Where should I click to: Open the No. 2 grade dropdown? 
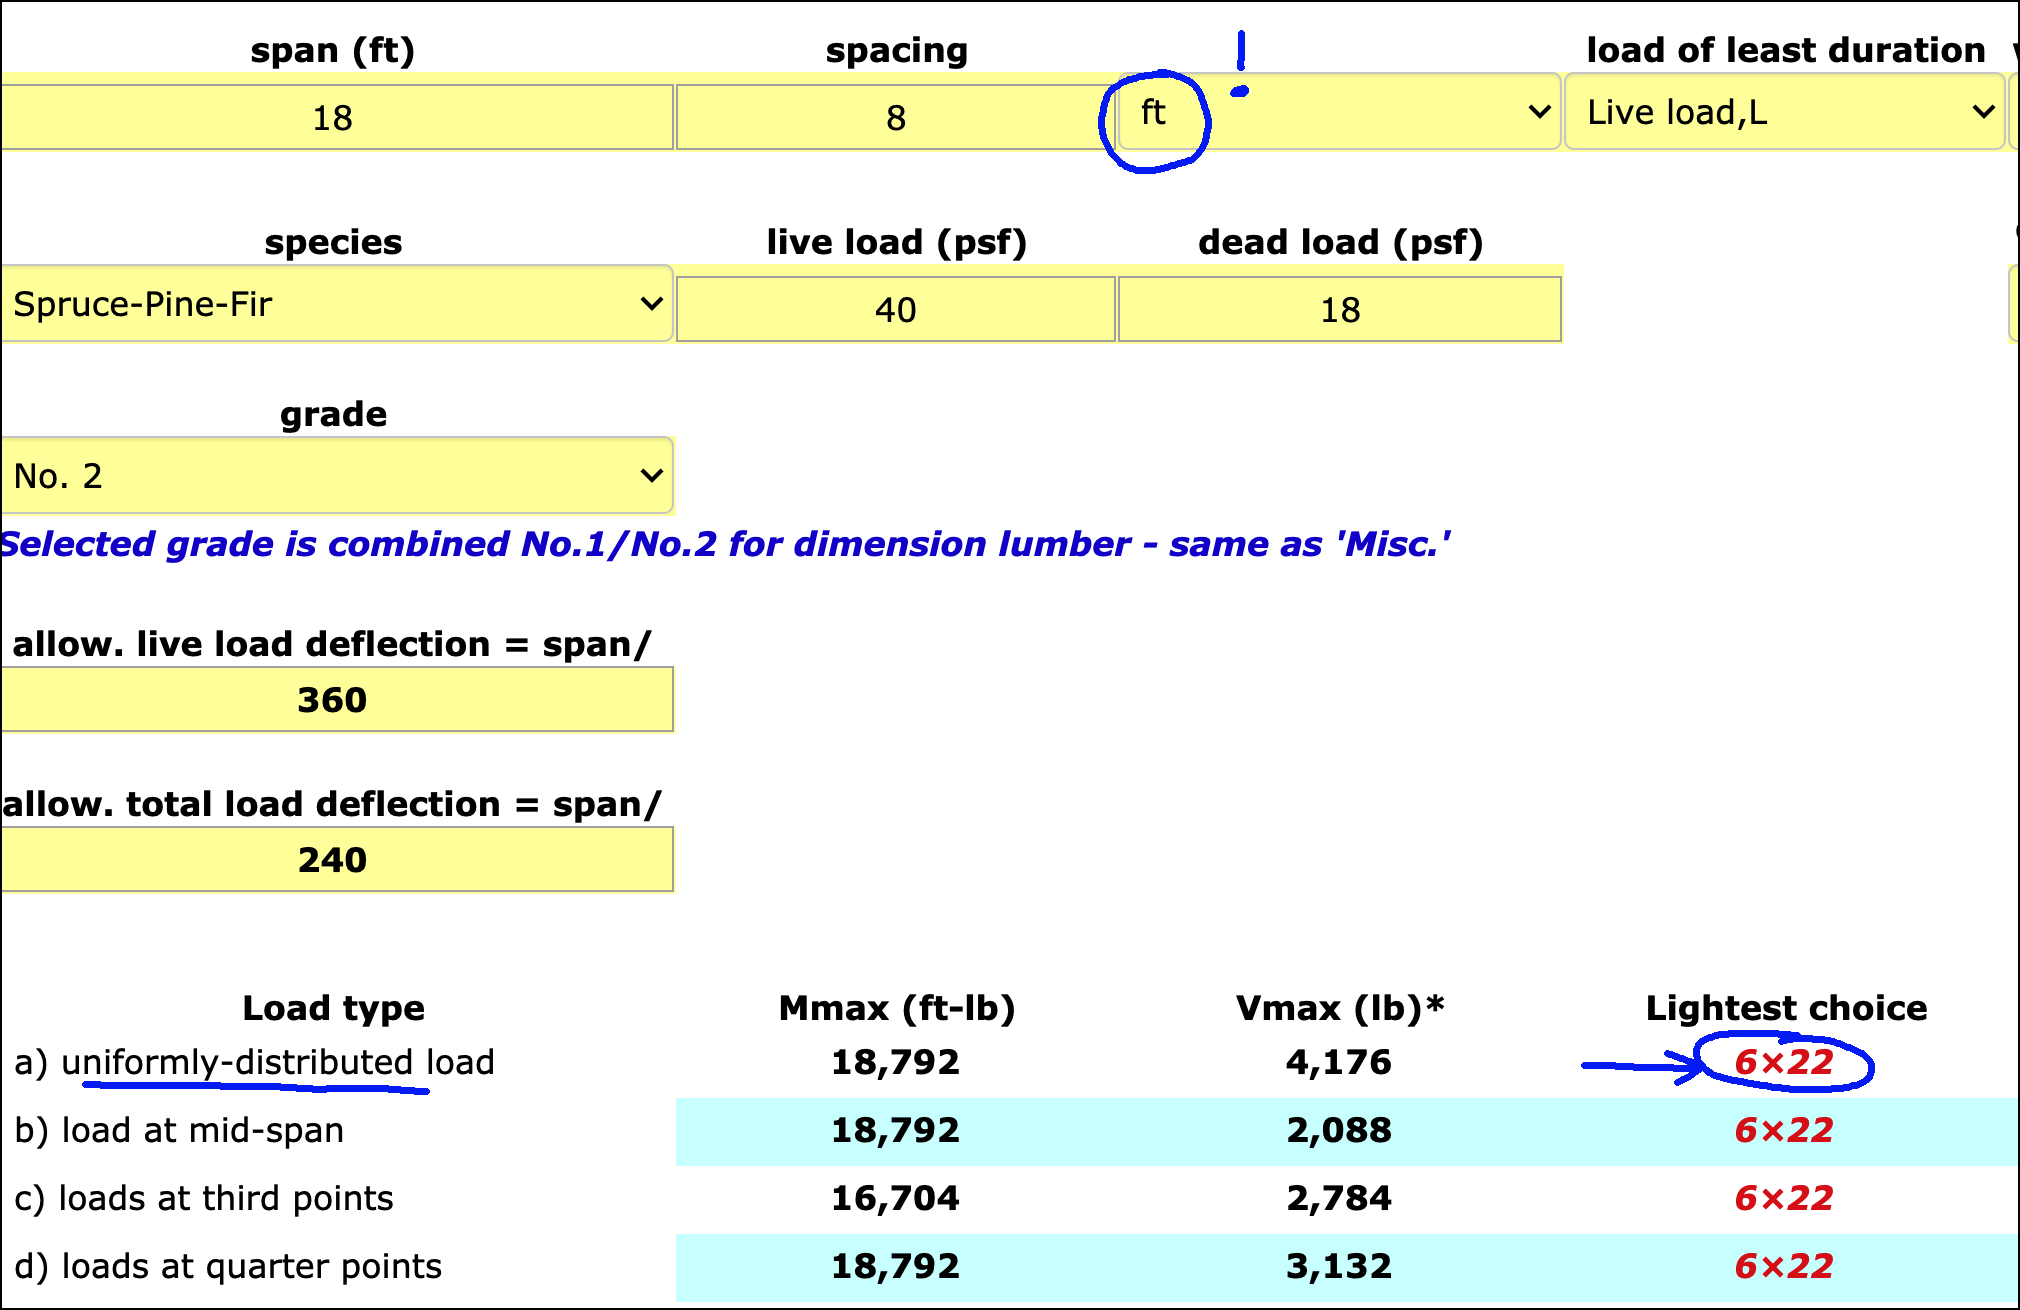(336, 476)
